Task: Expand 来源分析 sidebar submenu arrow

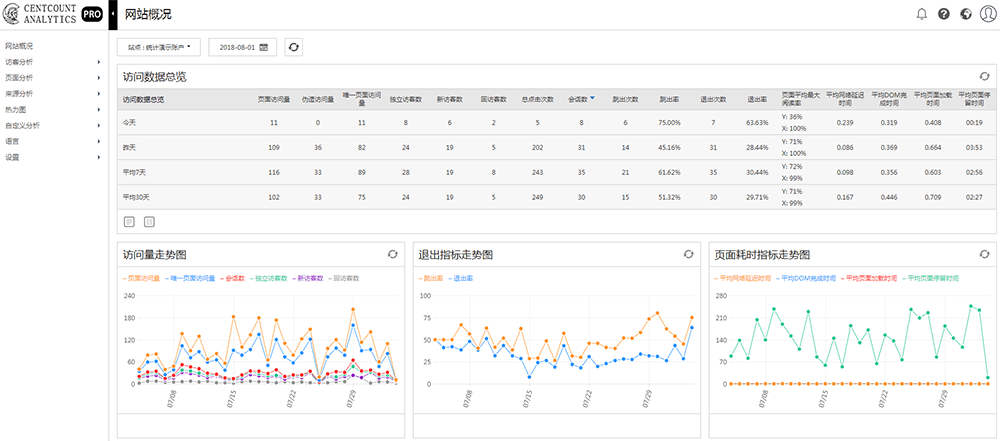Action: (x=99, y=94)
